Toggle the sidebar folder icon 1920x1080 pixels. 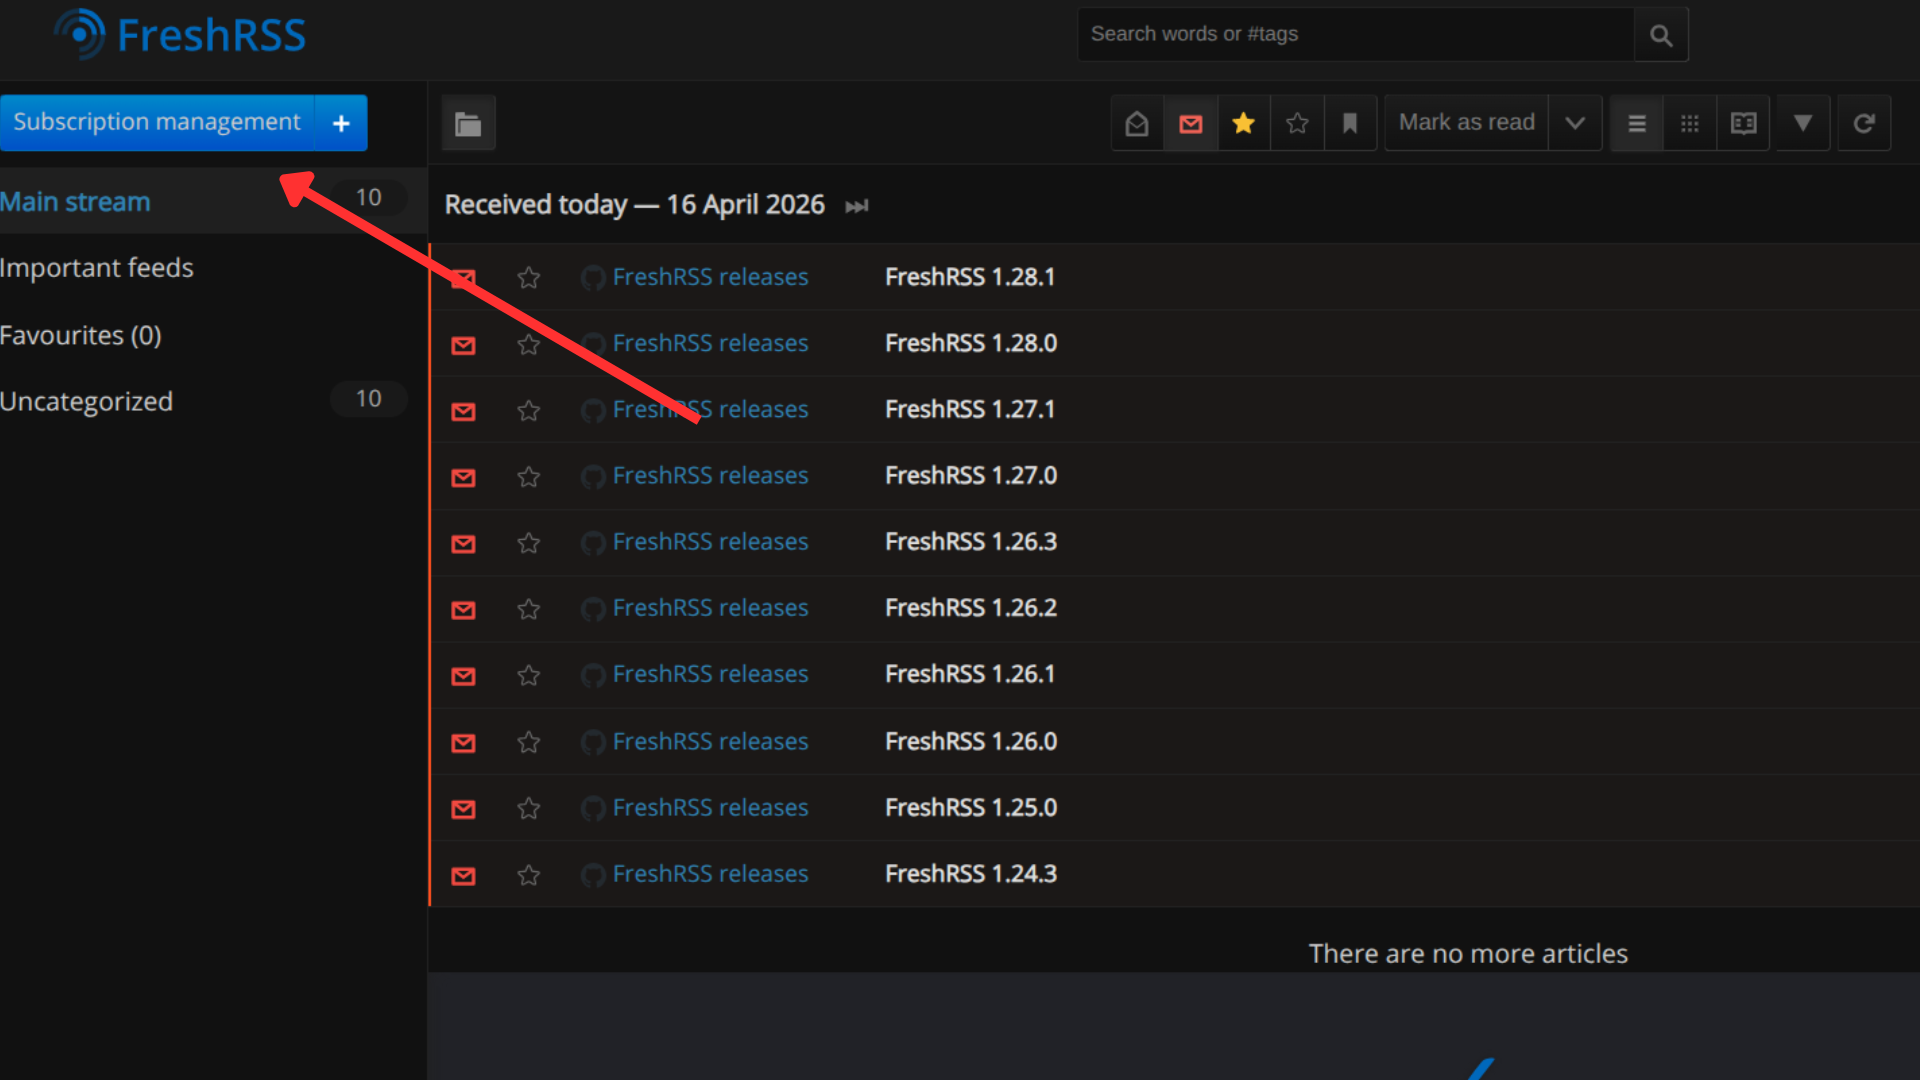(x=468, y=123)
